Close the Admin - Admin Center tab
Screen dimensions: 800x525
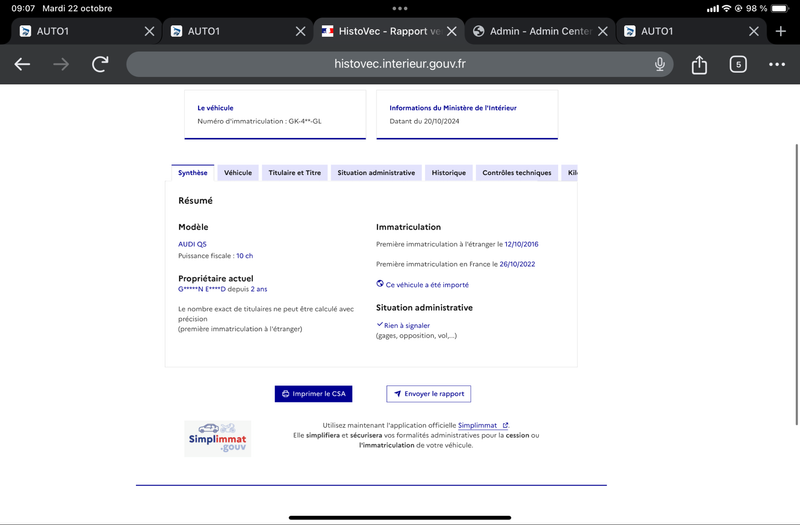click(x=603, y=31)
